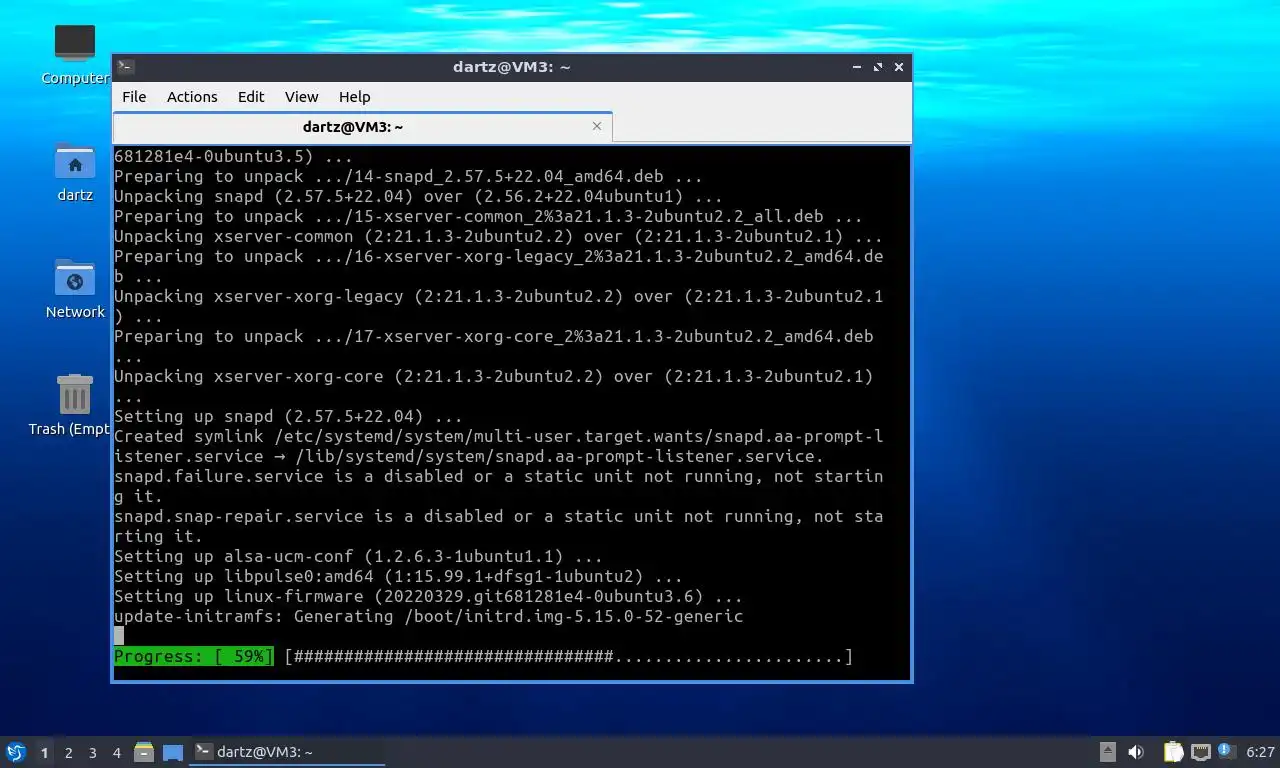Select the dartz@VM3 terminal taskbar entry
Viewport: 1280px width, 768px height.
288,752
